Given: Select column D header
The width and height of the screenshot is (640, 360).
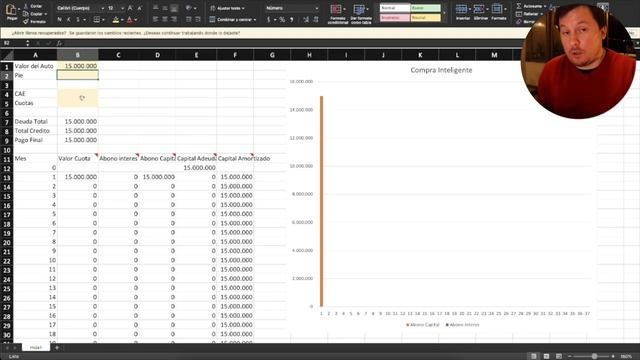Looking at the screenshot, I should (157, 55).
